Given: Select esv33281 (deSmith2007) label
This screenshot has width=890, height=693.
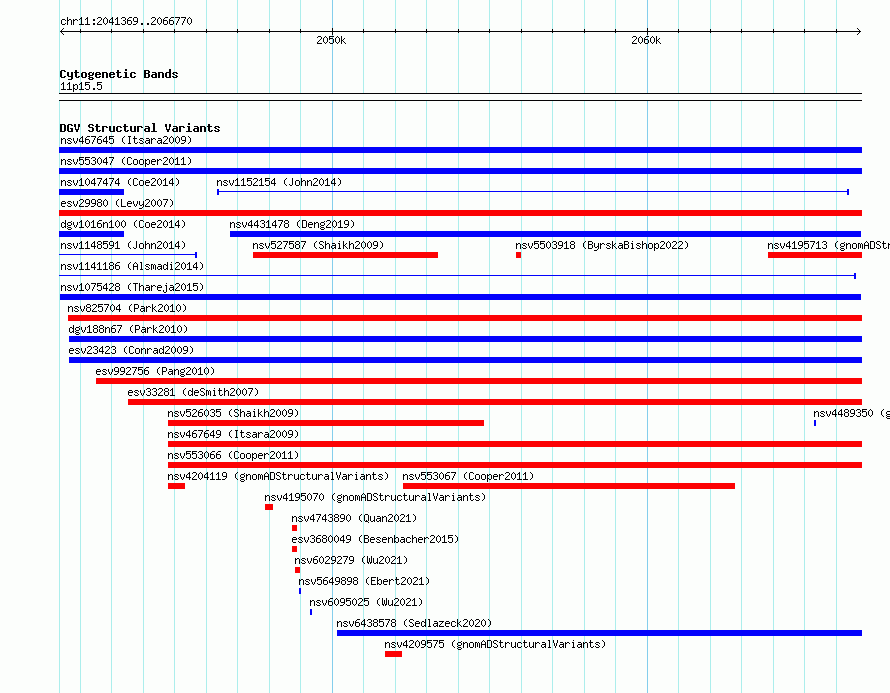Looking at the screenshot, I should pyautogui.click(x=193, y=392).
